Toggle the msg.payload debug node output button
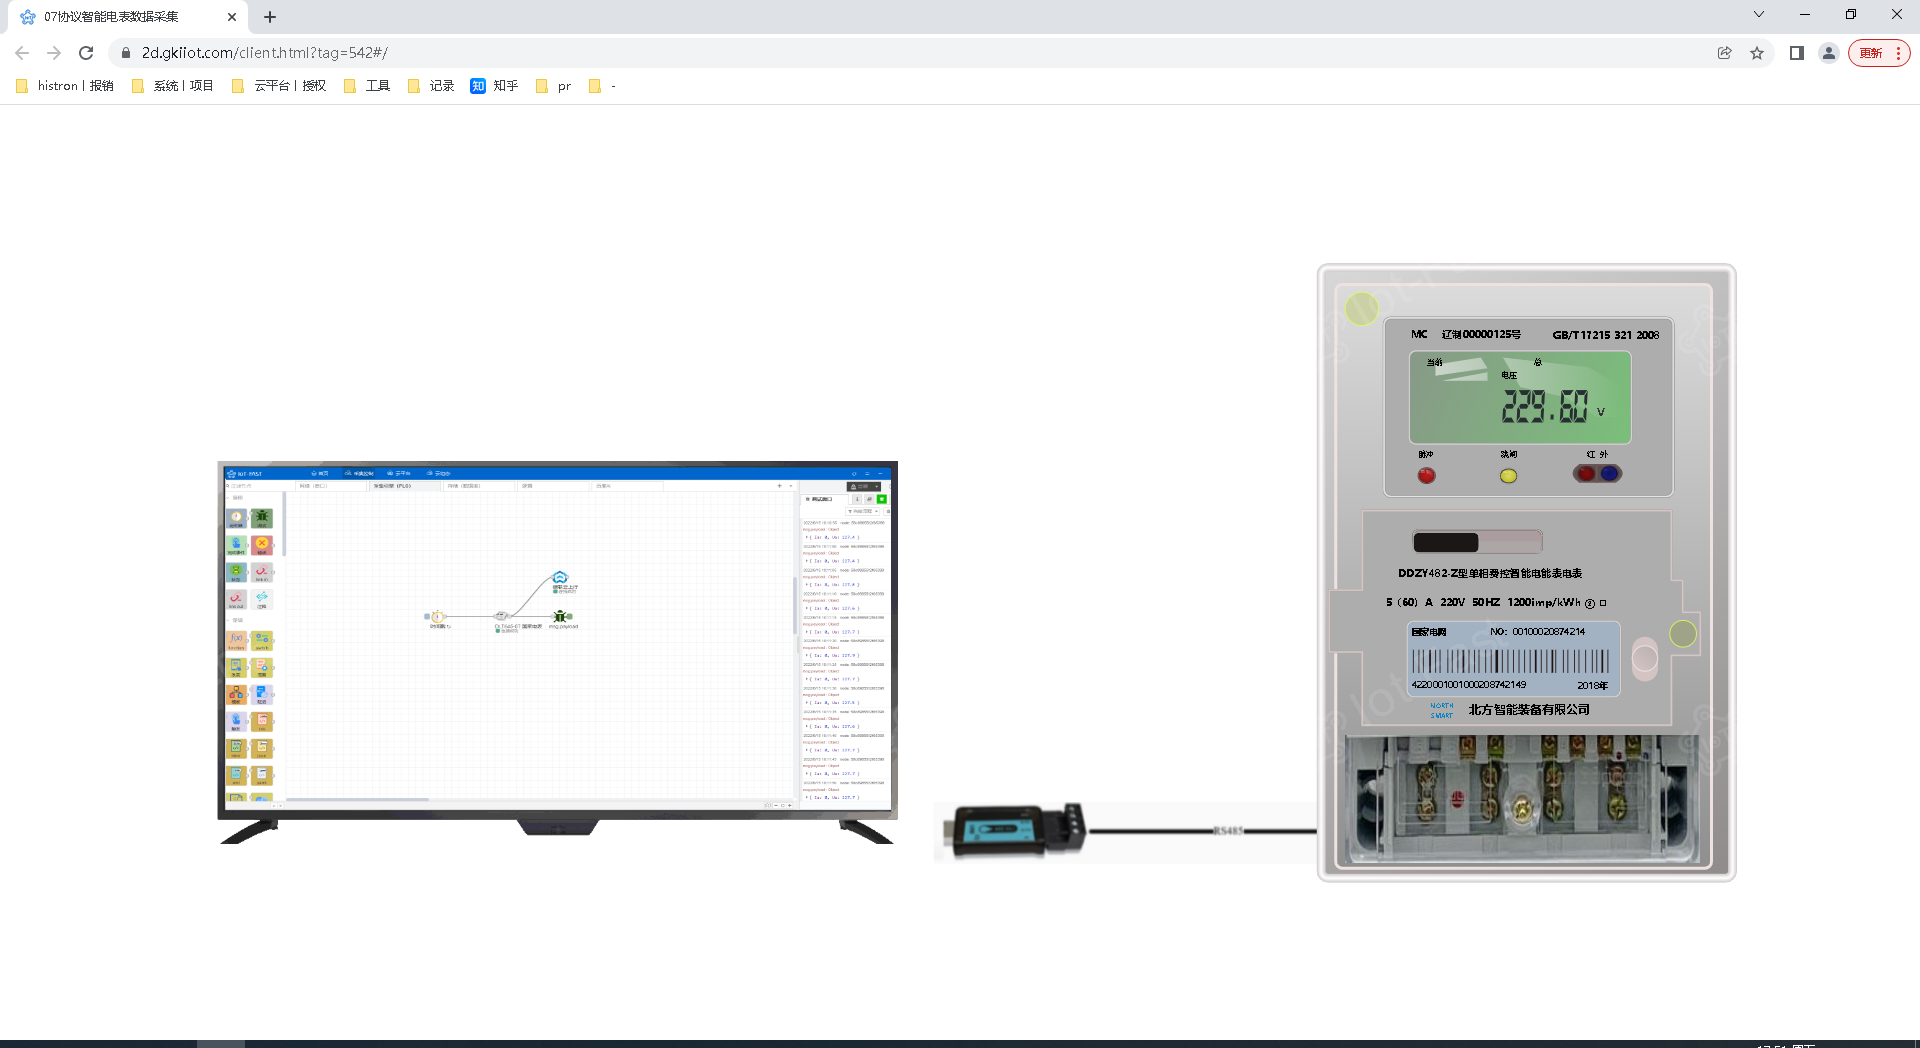The width and height of the screenshot is (1920, 1048). pyautogui.click(x=570, y=616)
